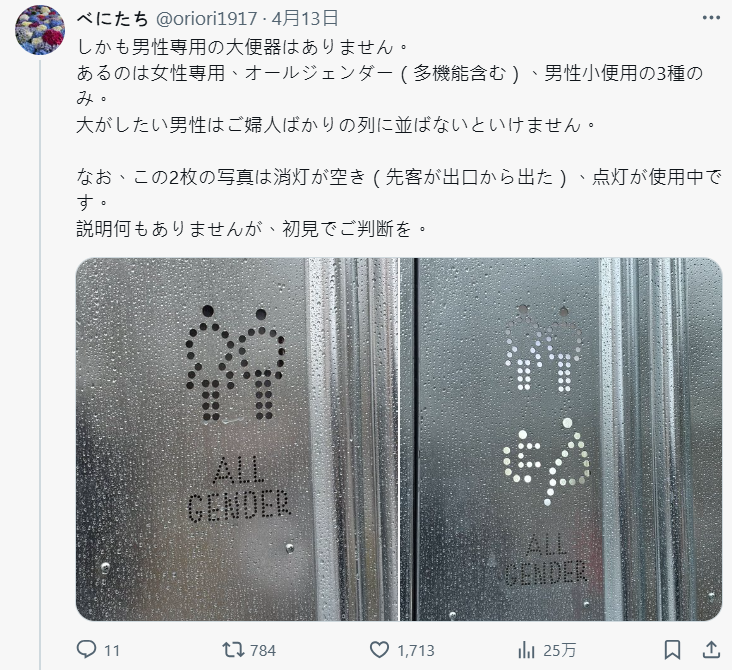This screenshot has width=732, height=670.
Task: Bookmark this tweet
Action: [x=672, y=649]
